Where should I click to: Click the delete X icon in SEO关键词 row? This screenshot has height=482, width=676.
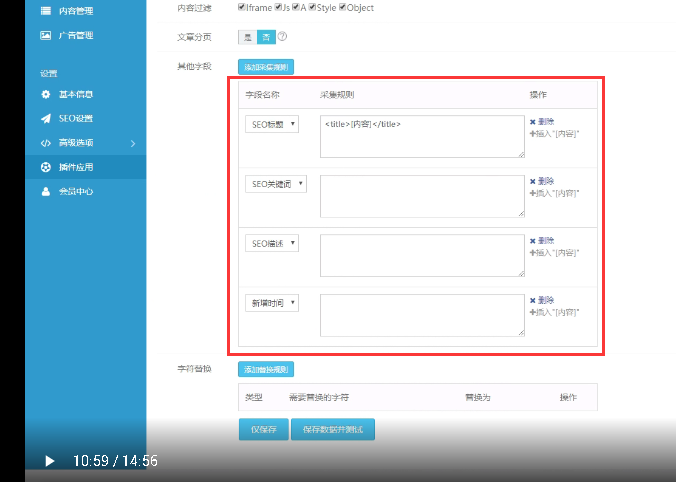[532, 182]
